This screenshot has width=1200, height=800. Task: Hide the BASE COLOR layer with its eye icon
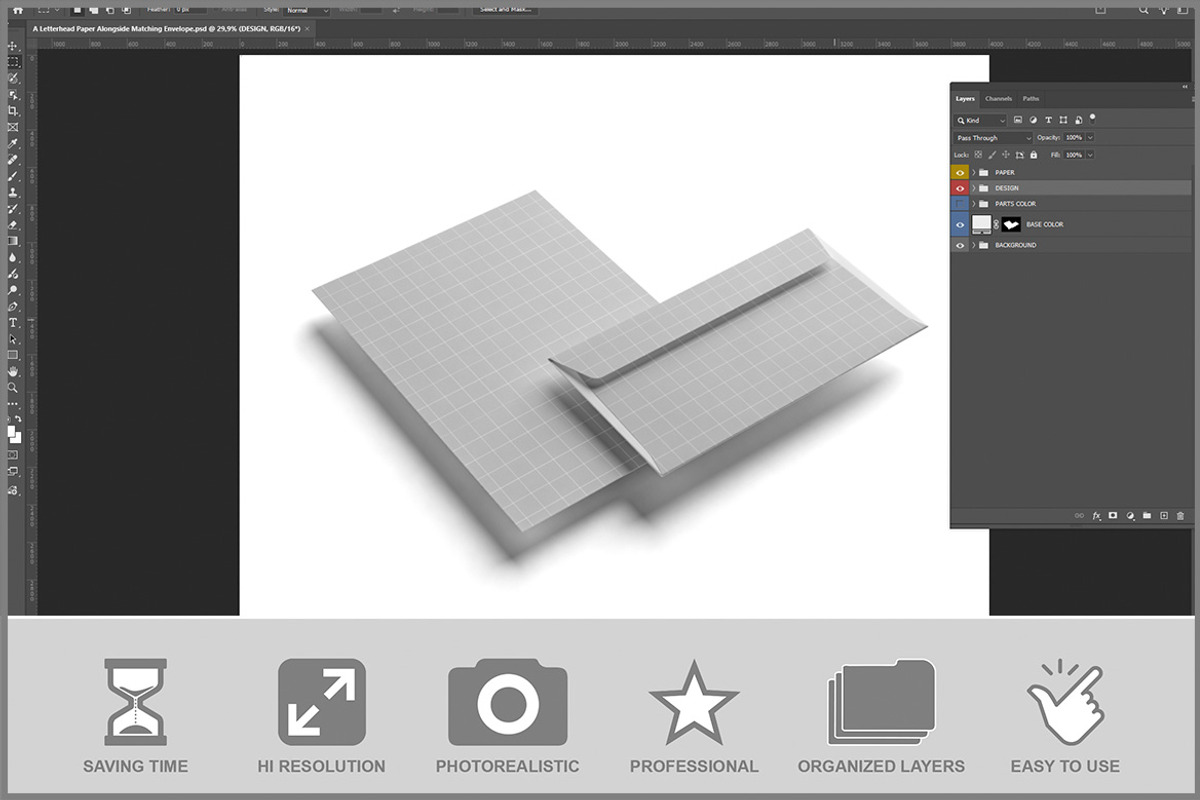coord(960,224)
